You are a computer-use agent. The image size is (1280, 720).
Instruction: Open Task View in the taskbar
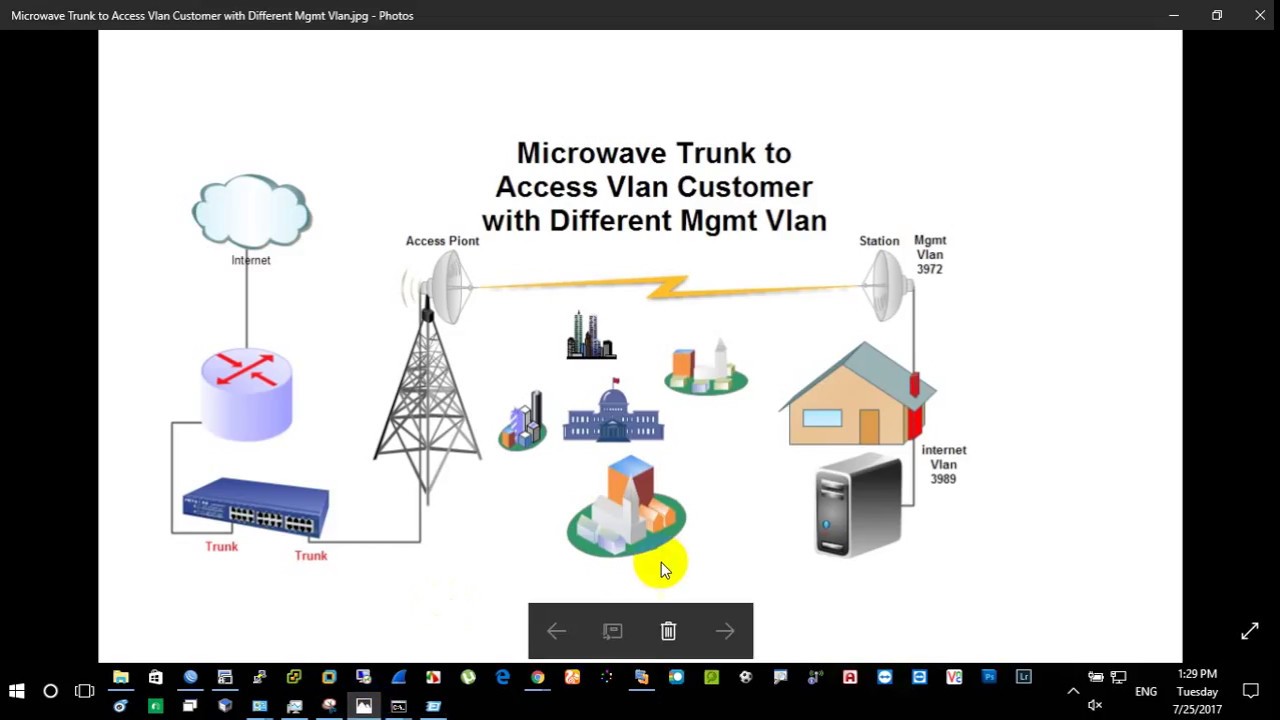click(x=84, y=691)
